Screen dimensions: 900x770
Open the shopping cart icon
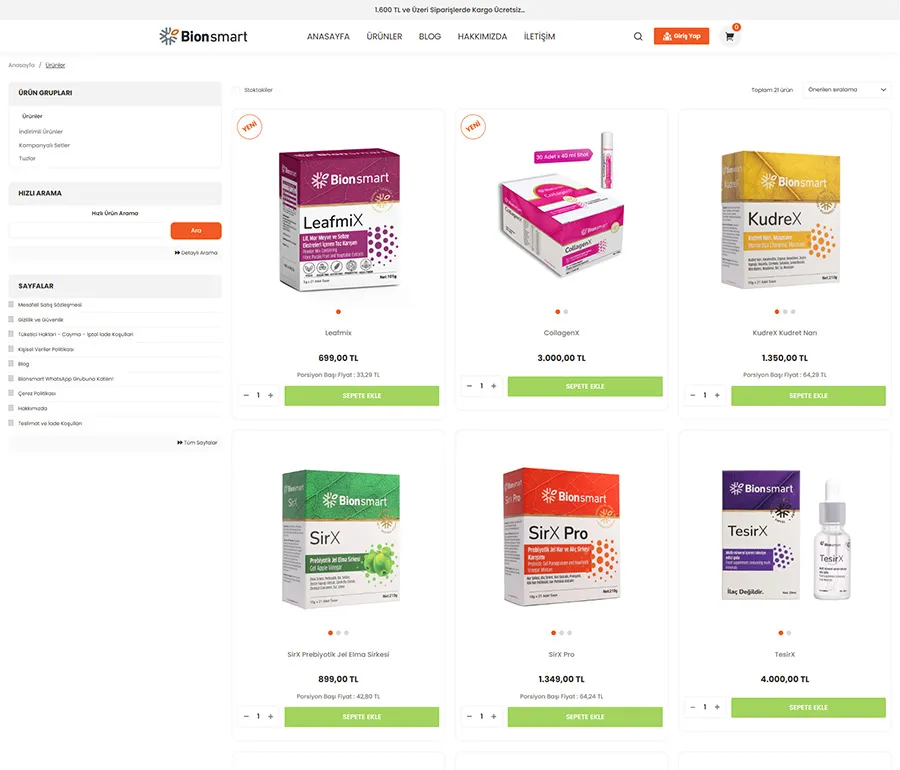tap(730, 37)
